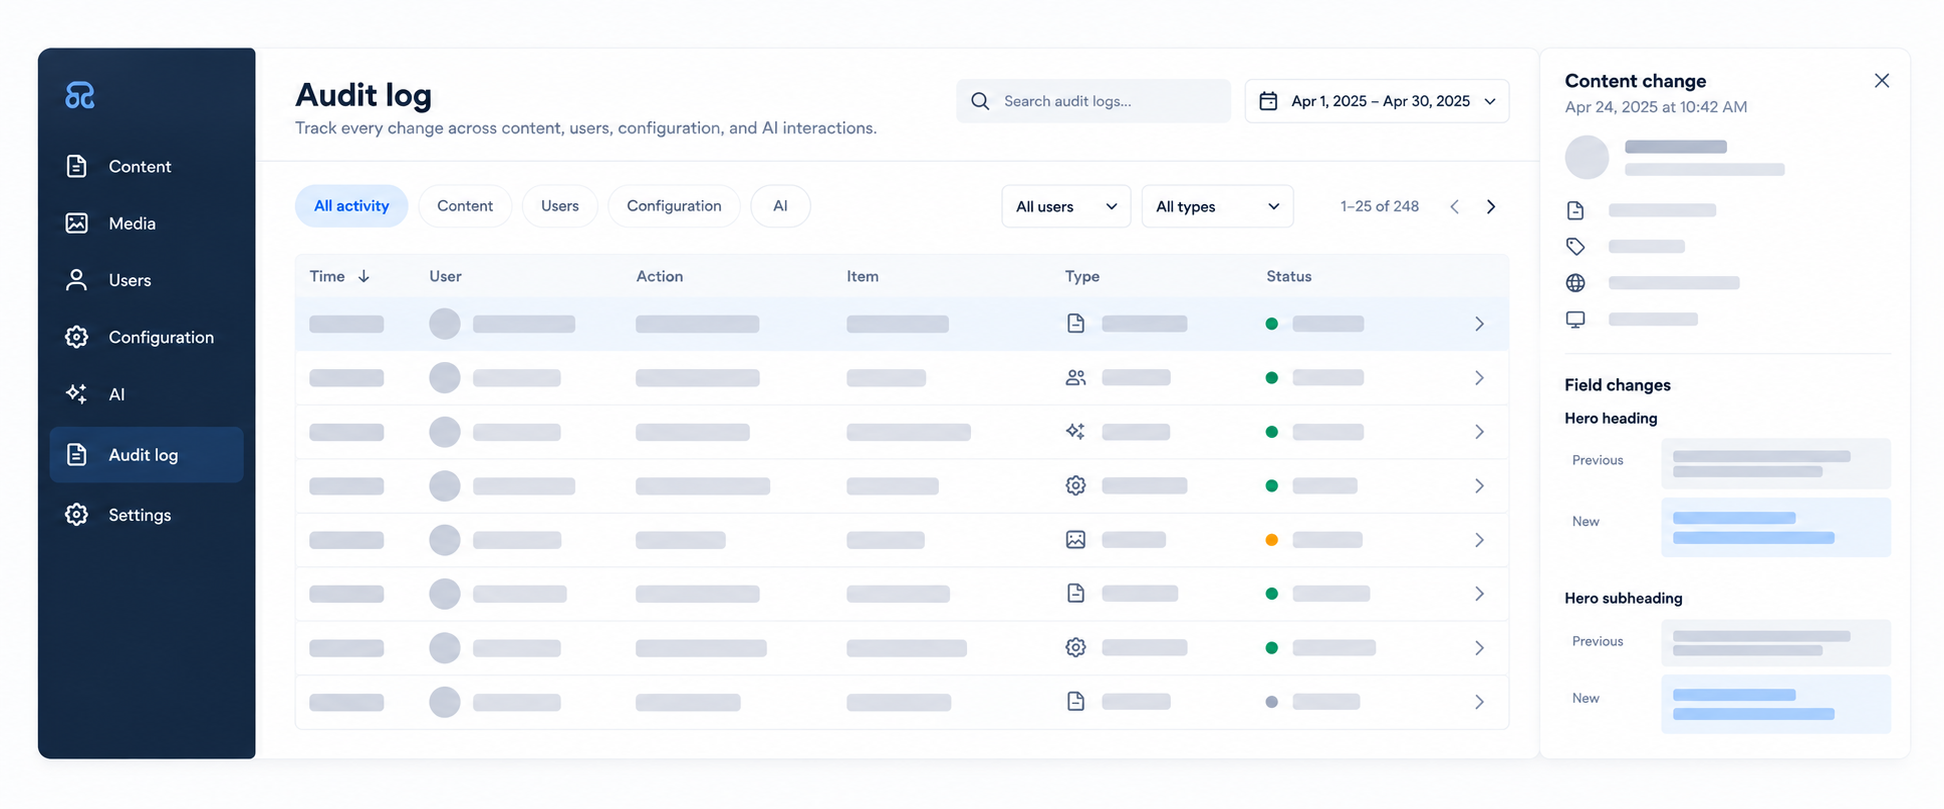Switch to the All activity tab
The height and width of the screenshot is (809, 1944).
click(351, 206)
